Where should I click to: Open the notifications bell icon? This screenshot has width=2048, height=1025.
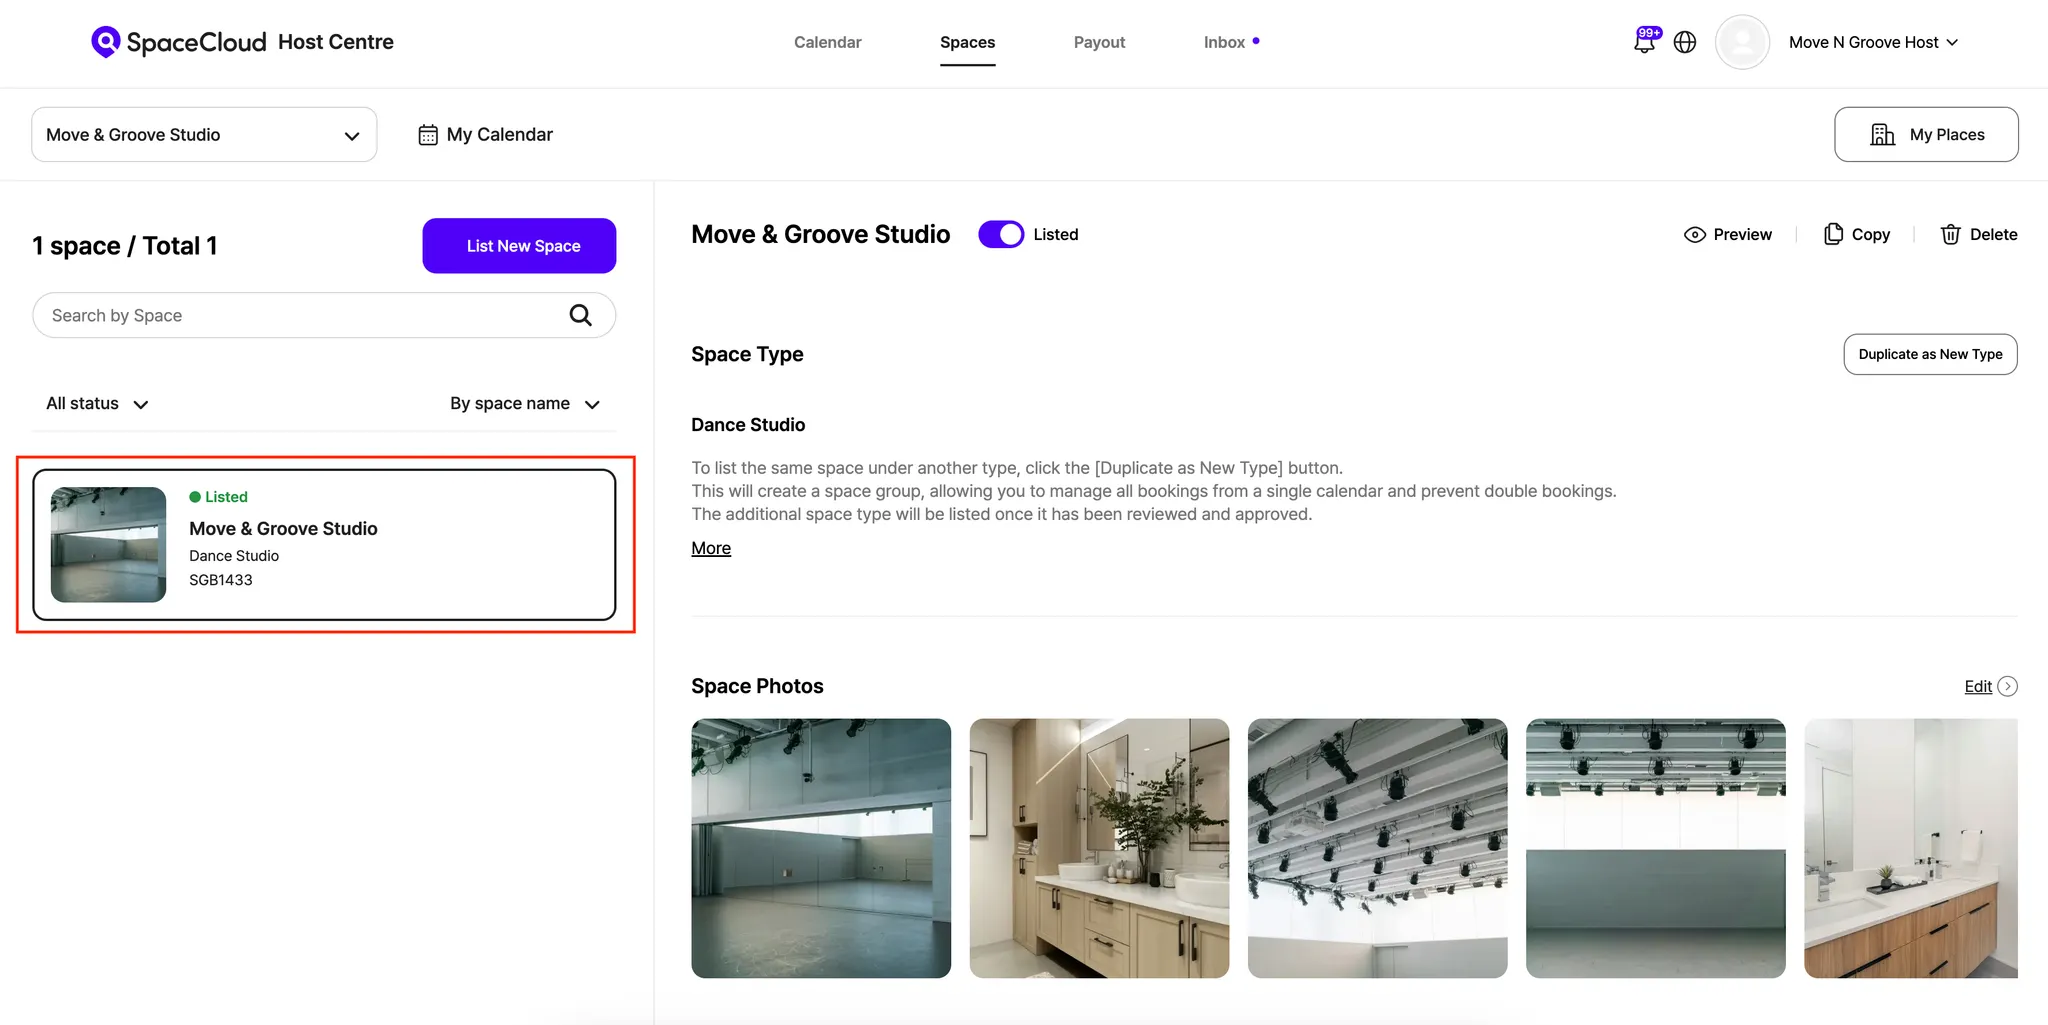[1645, 41]
